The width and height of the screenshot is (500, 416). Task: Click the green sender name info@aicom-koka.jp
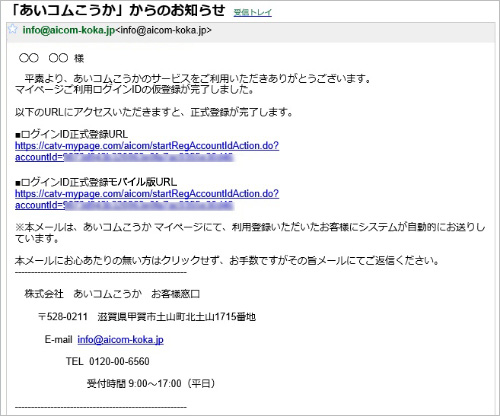pyautogui.click(x=69, y=30)
